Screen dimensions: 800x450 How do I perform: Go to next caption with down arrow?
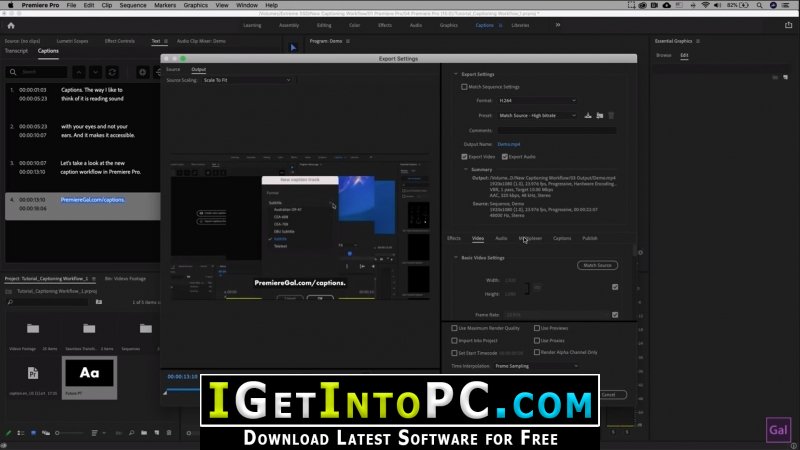[95, 72]
